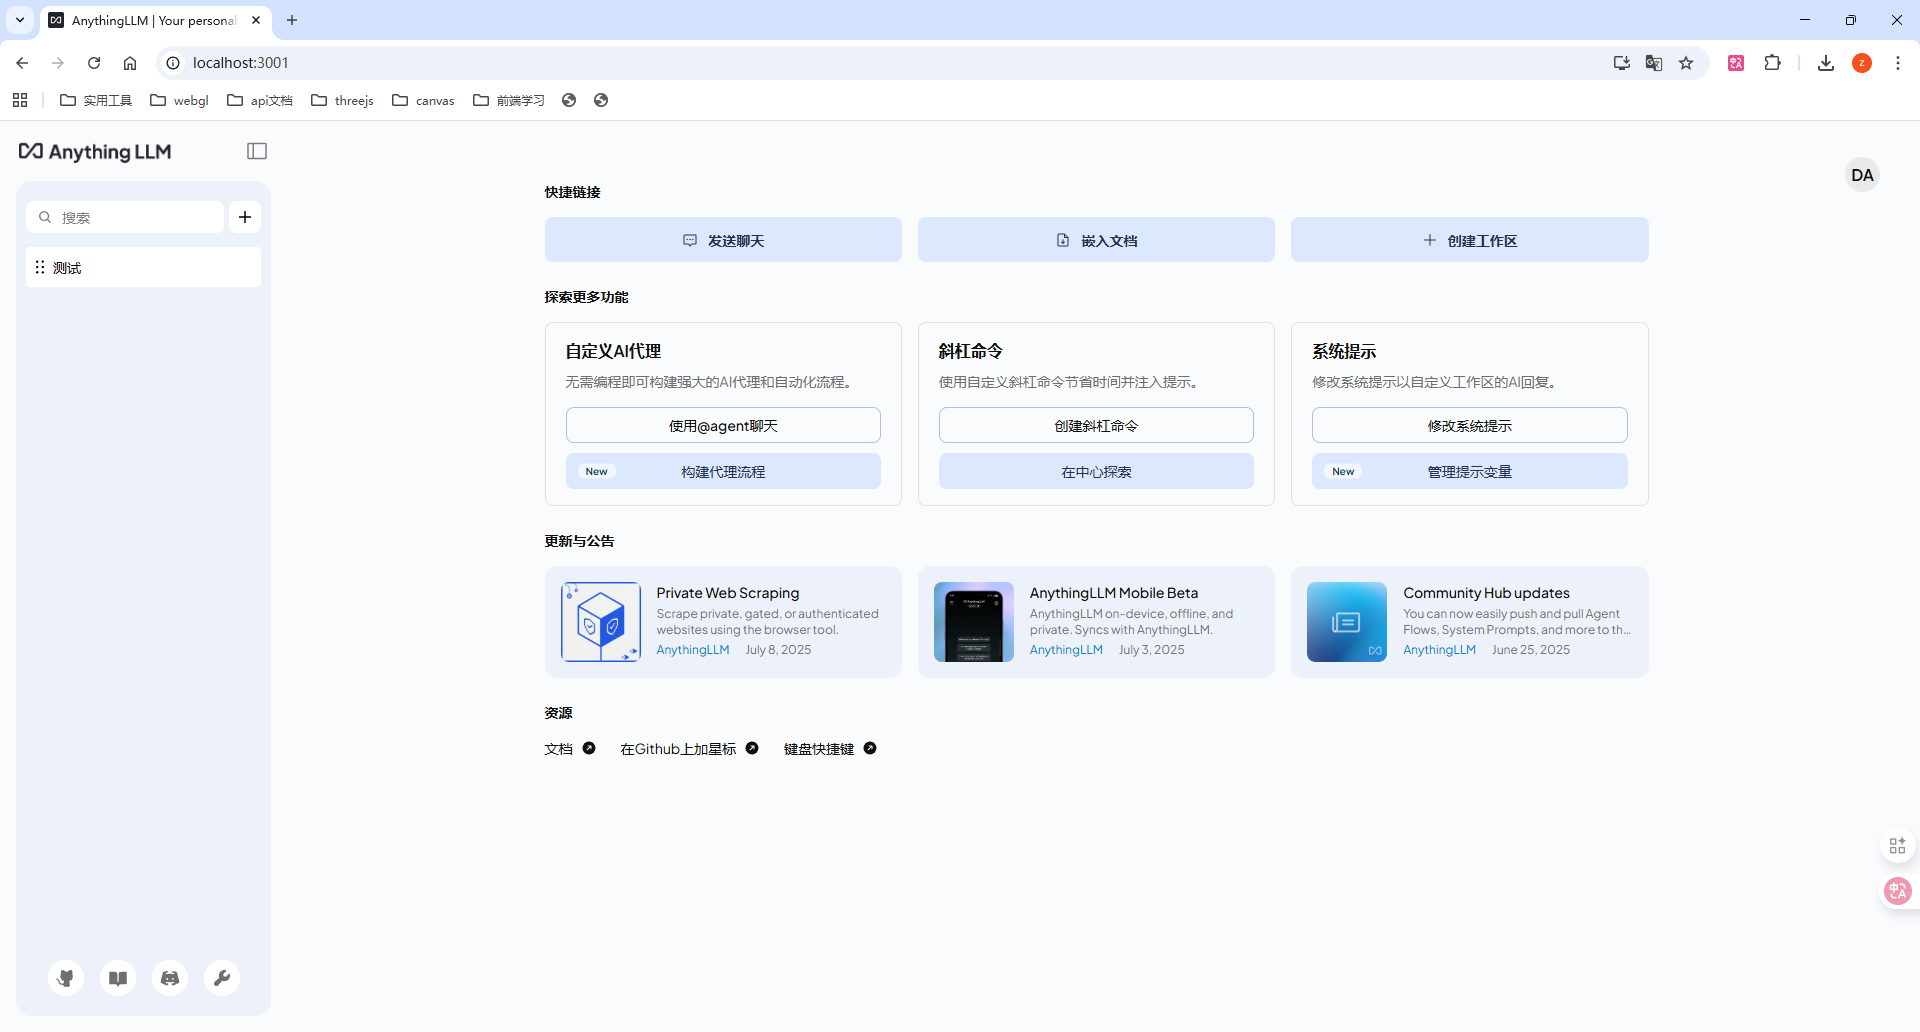Open the Chrome three-dot menu

(x=1897, y=63)
